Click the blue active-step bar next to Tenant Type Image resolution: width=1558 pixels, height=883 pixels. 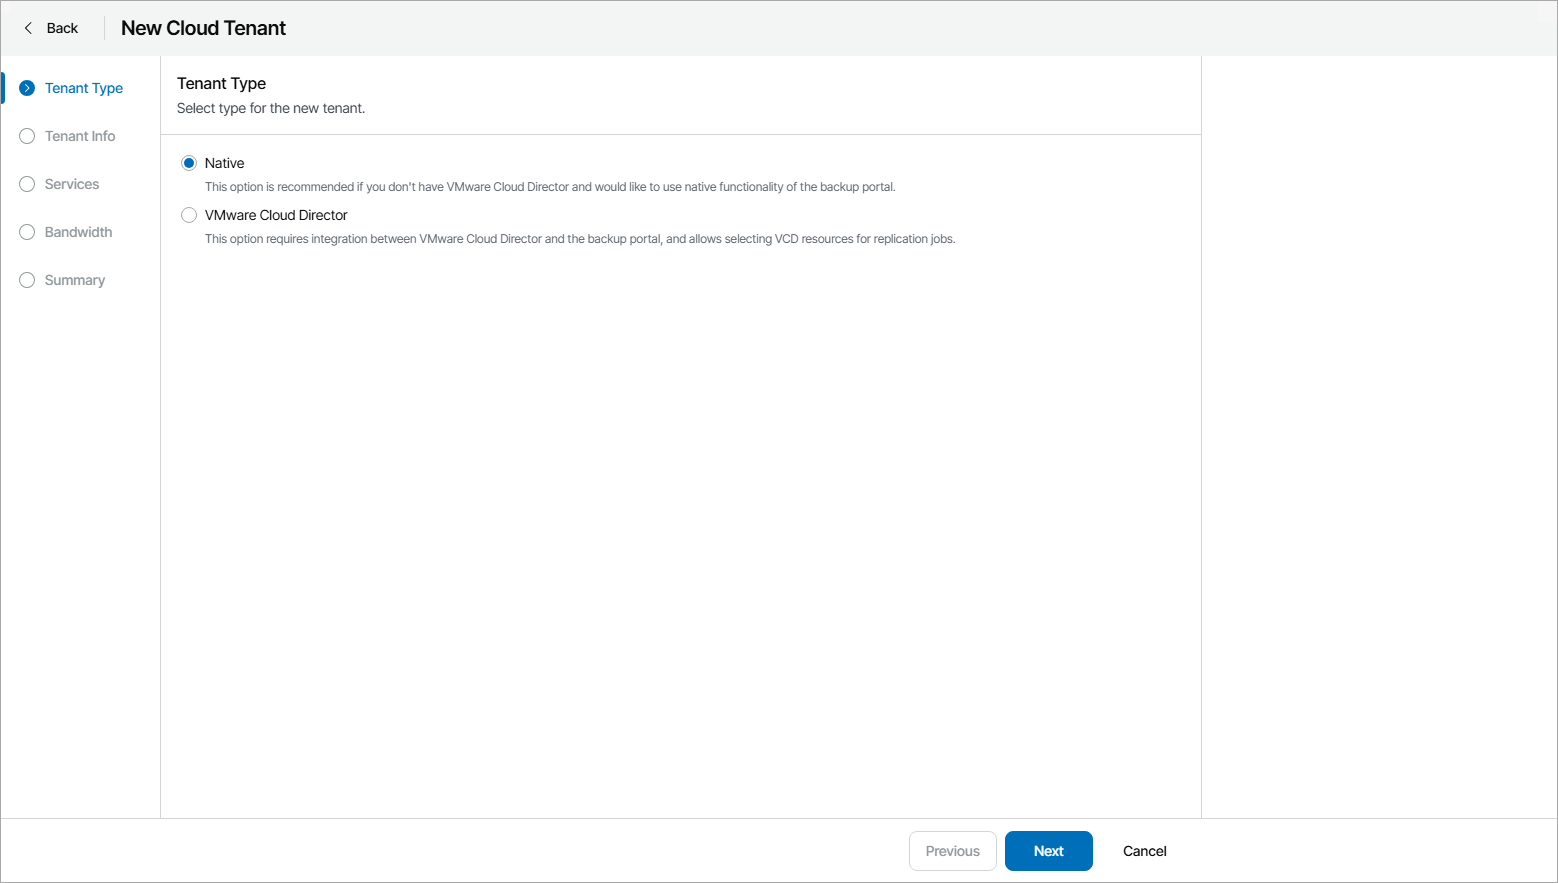[3, 88]
